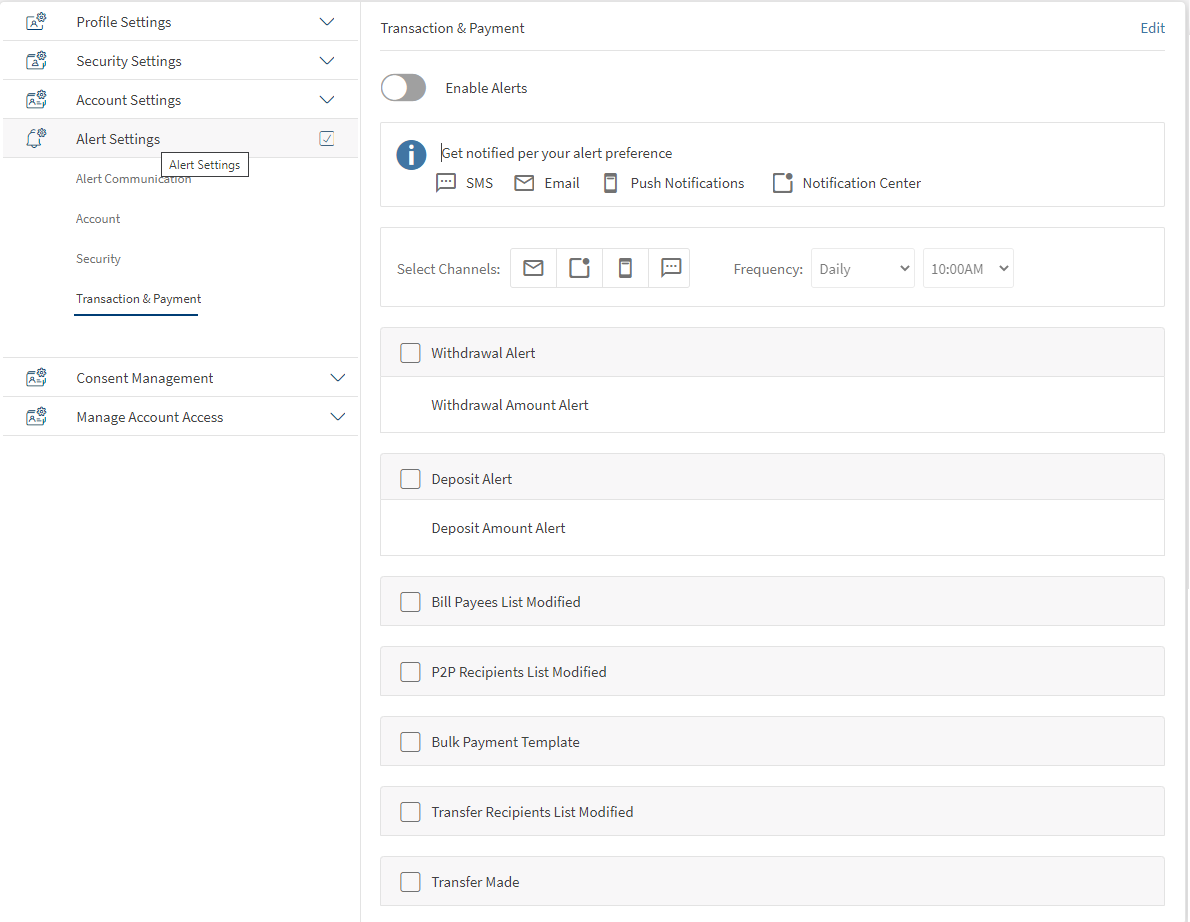1190x922 pixels.
Task: Select the Notification Center channel icon
Action: click(579, 268)
